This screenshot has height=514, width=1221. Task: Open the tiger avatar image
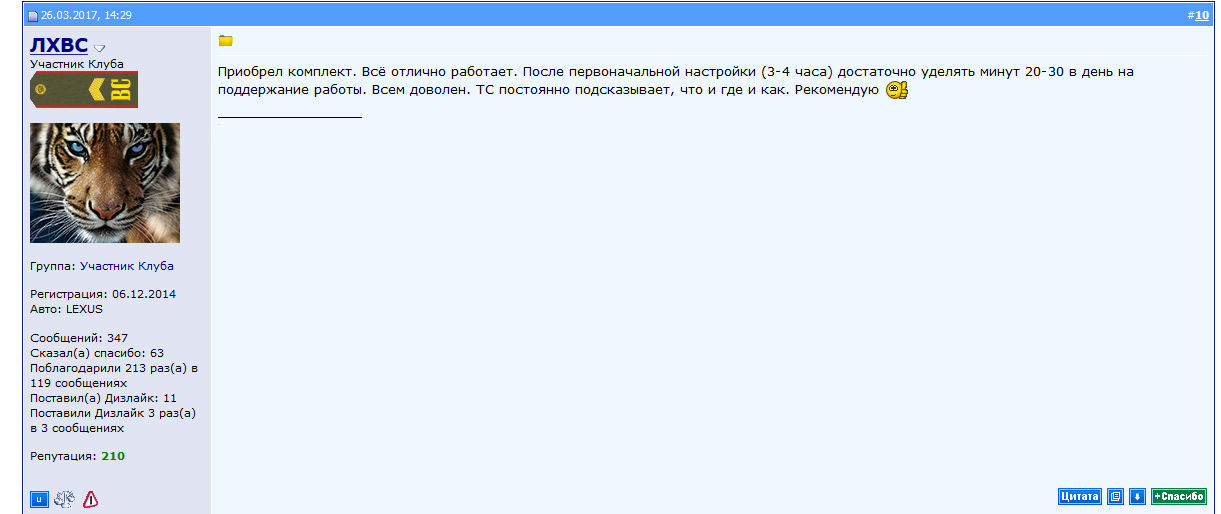[105, 183]
